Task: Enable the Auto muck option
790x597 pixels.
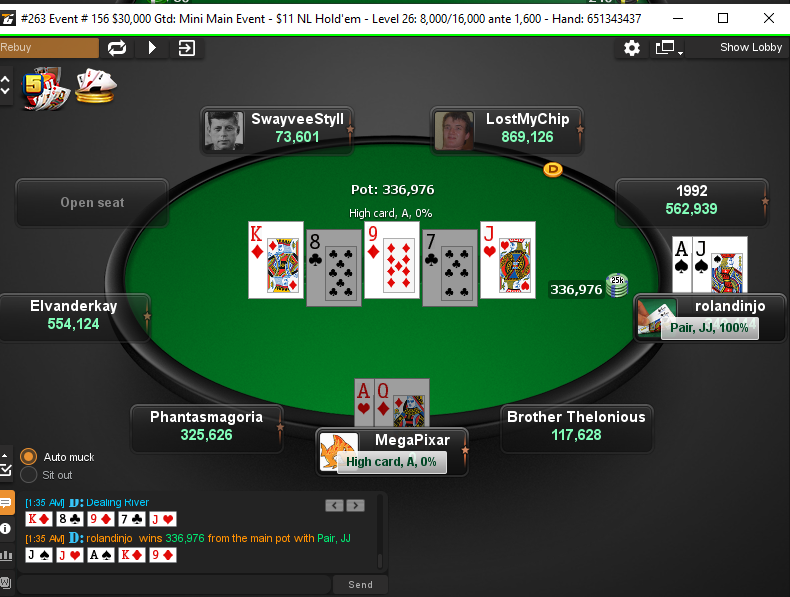Action: coord(28,456)
